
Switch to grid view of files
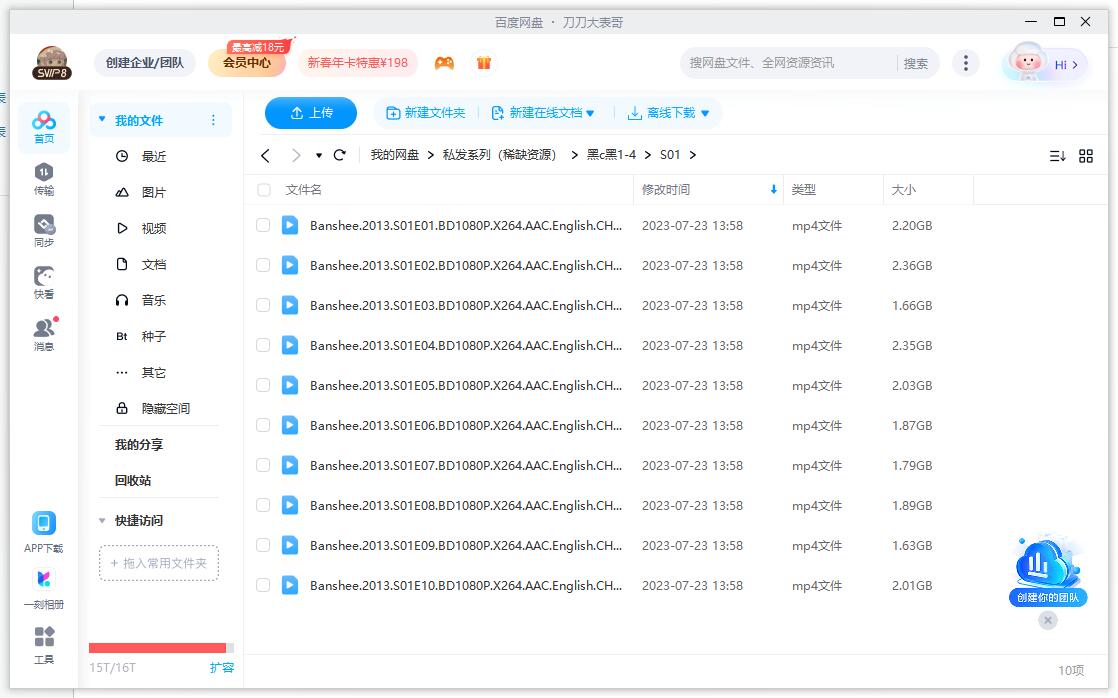click(x=1087, y=155)
